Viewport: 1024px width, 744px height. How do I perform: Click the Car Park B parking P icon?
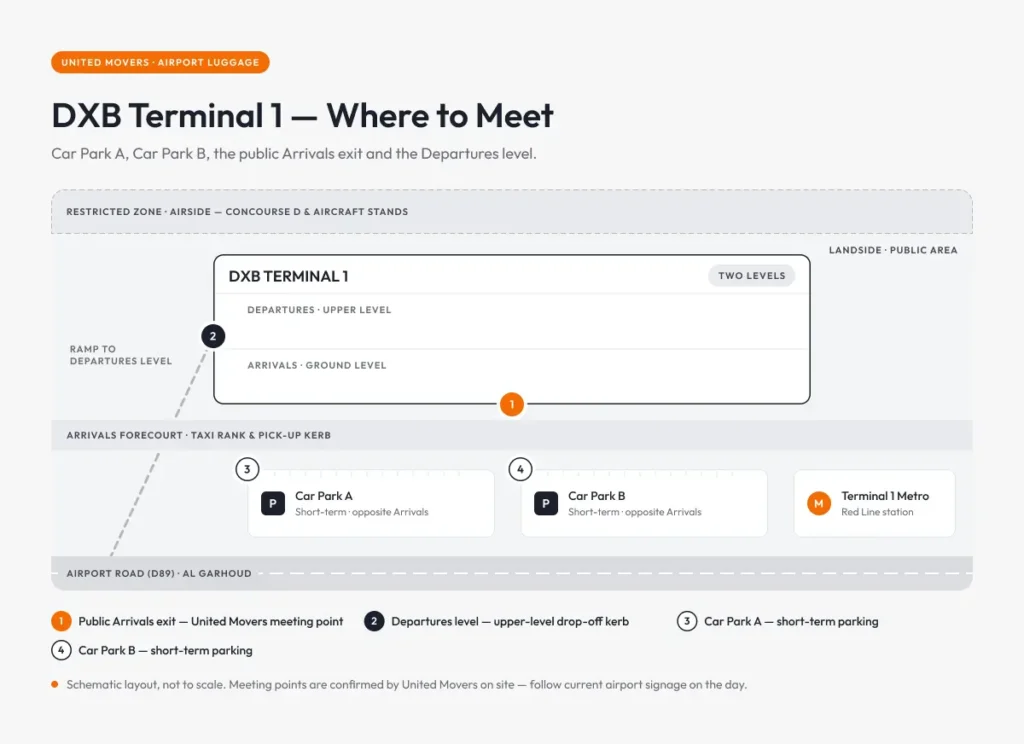pos(546,504)
